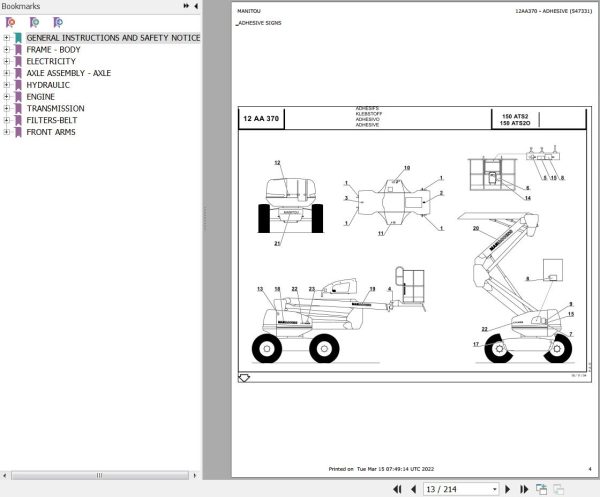Click the FRAME - BODY bookmark ribbon icon
The image size is (600, 497).
[18, 50]
